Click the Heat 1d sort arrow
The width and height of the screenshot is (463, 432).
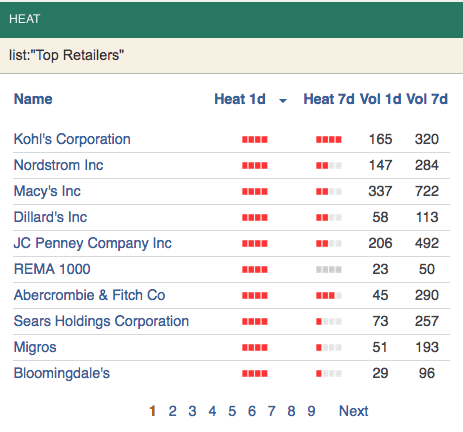pyautogui.click(x=283, y=101)
